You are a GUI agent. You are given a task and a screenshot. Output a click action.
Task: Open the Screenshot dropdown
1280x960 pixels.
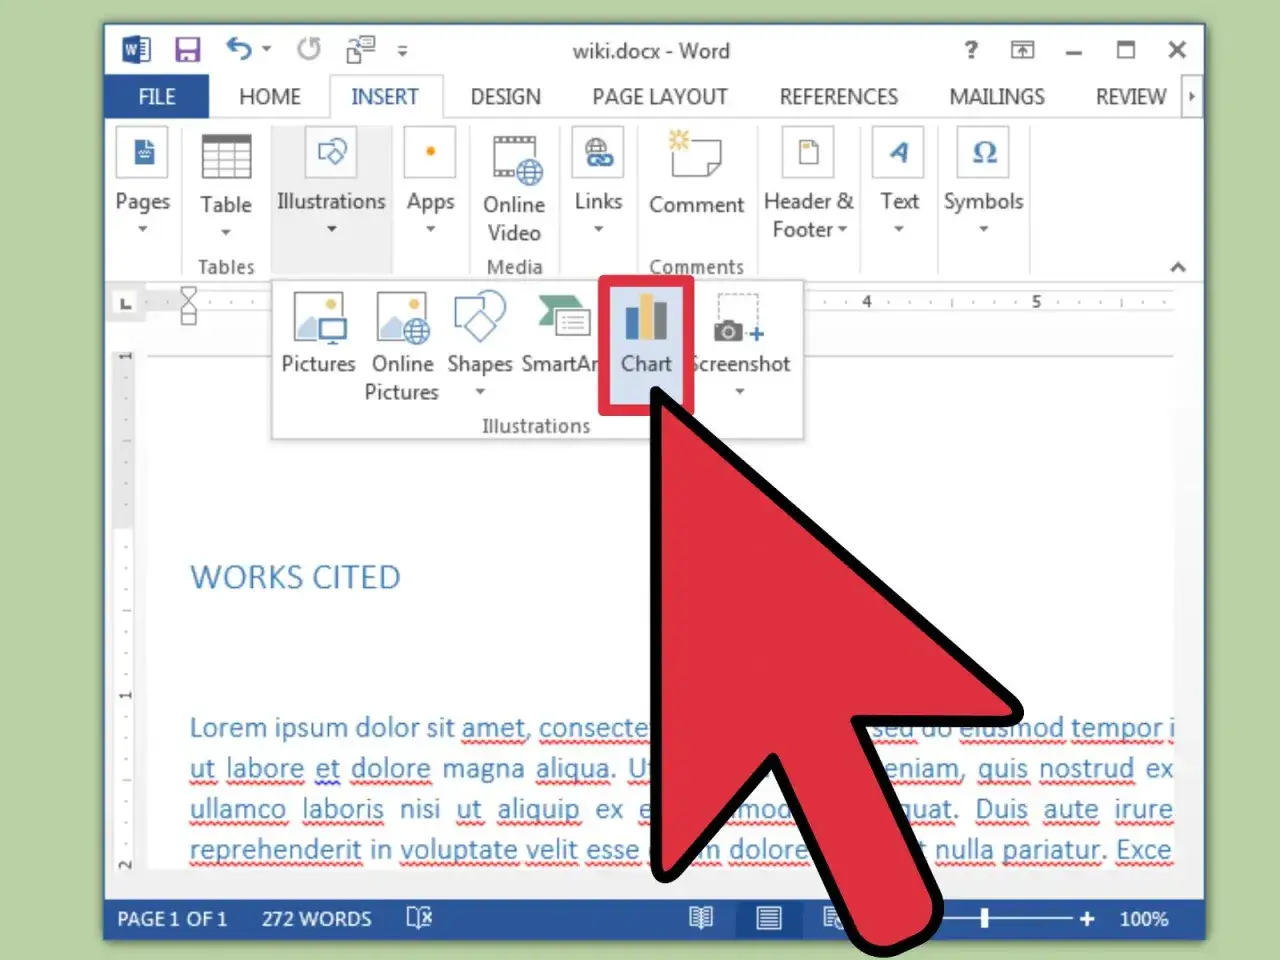coord(741,343)
